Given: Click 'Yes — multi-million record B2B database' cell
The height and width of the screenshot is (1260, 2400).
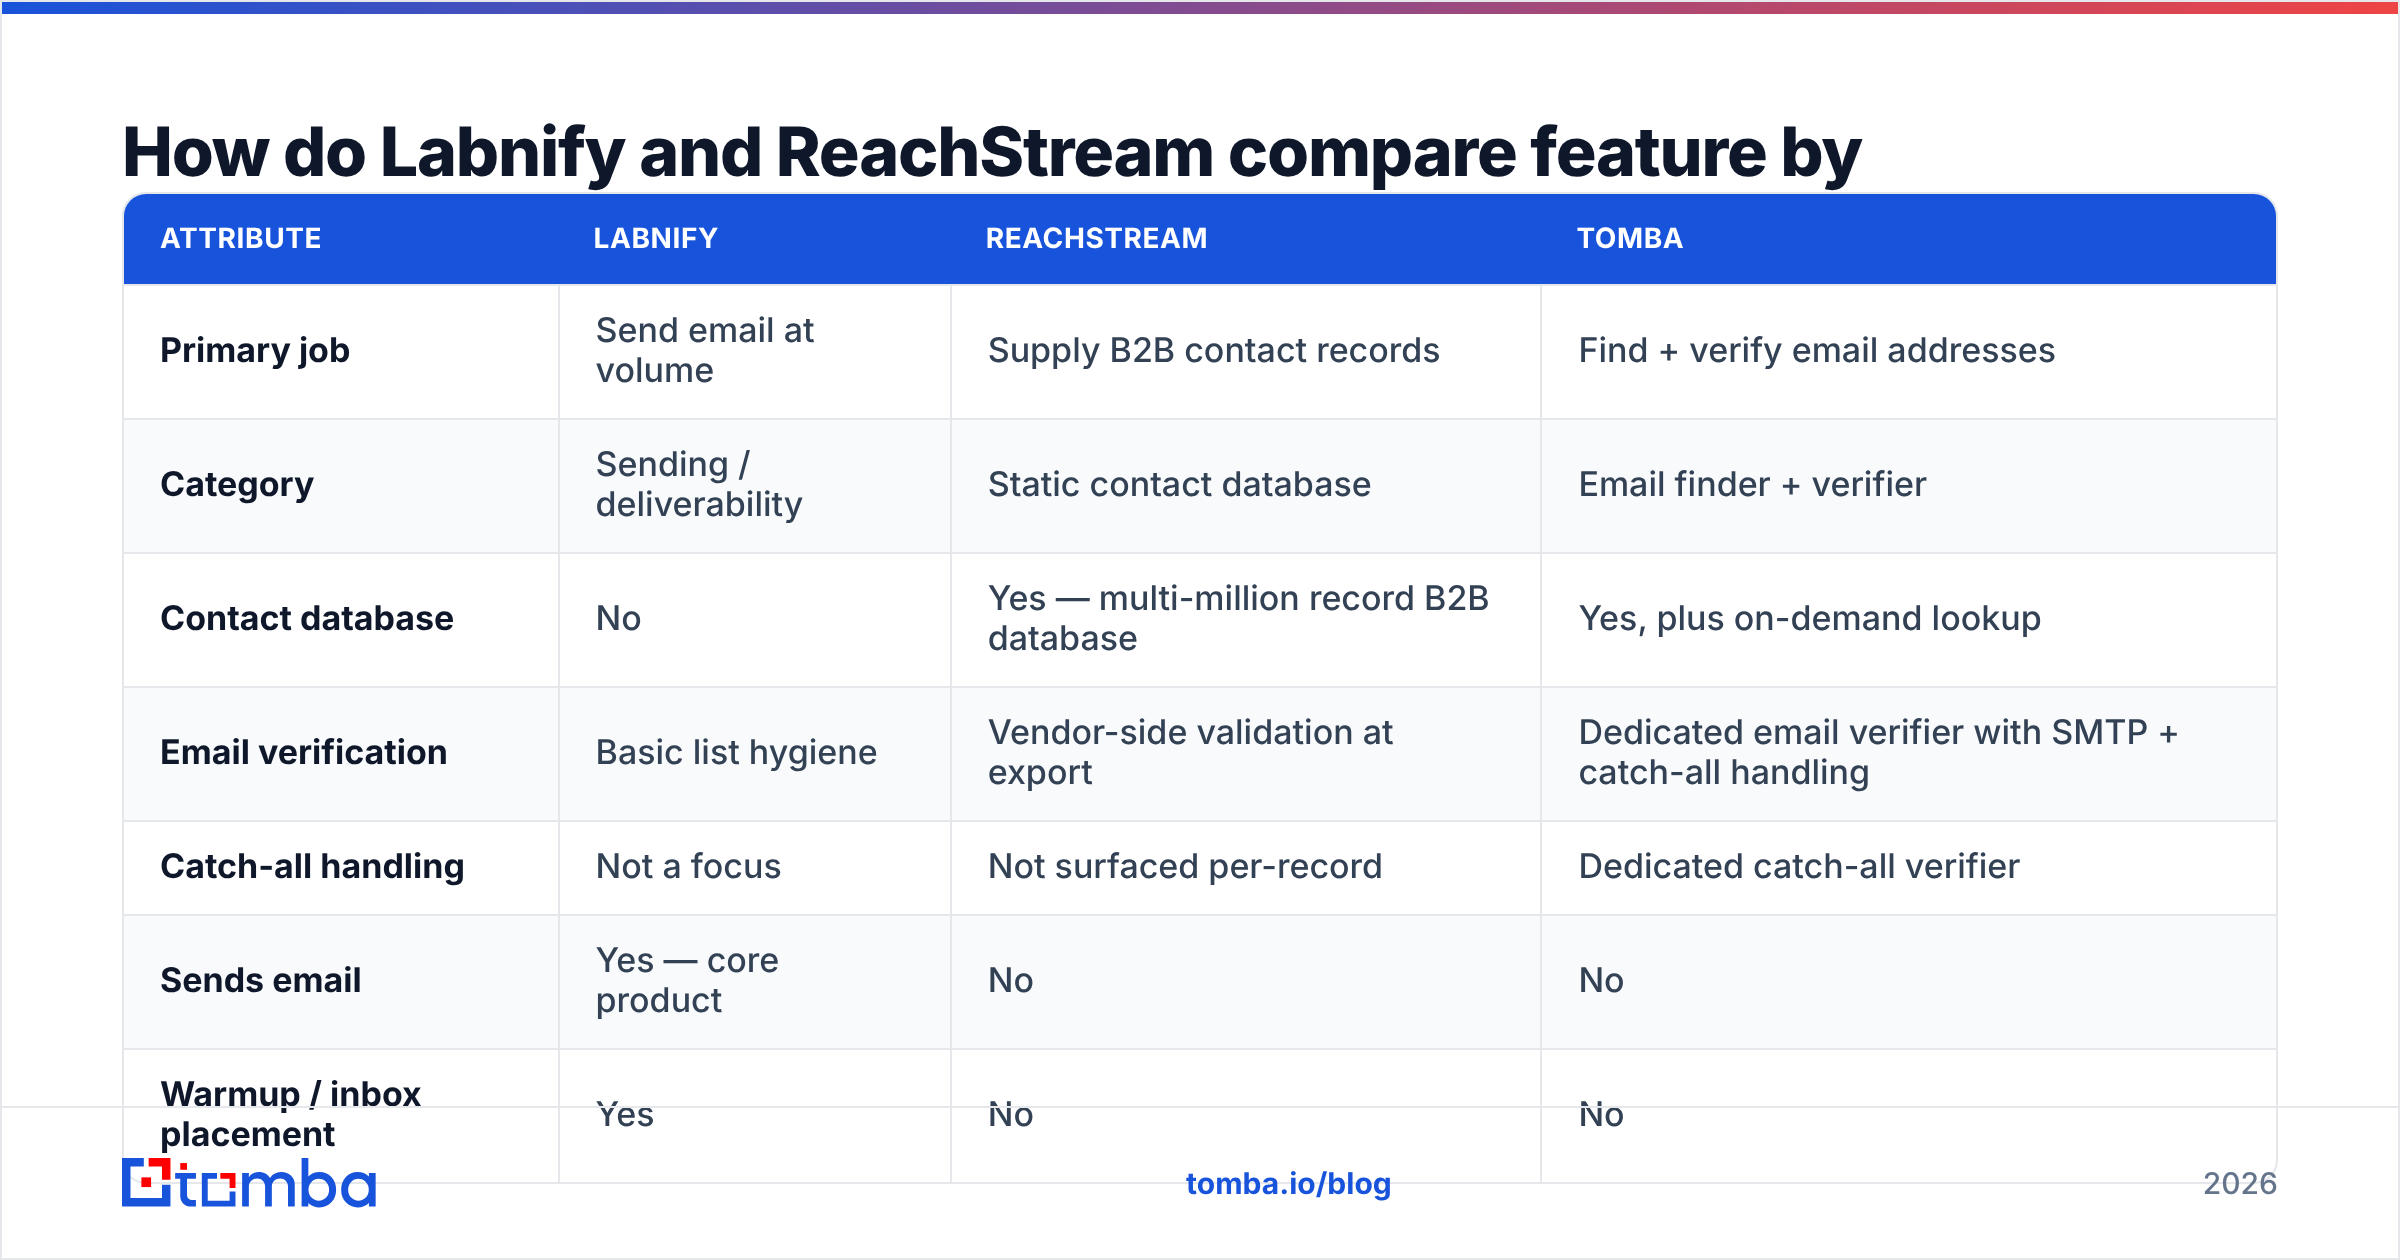Looking at the screenshot, I should tap(1238, 618).
